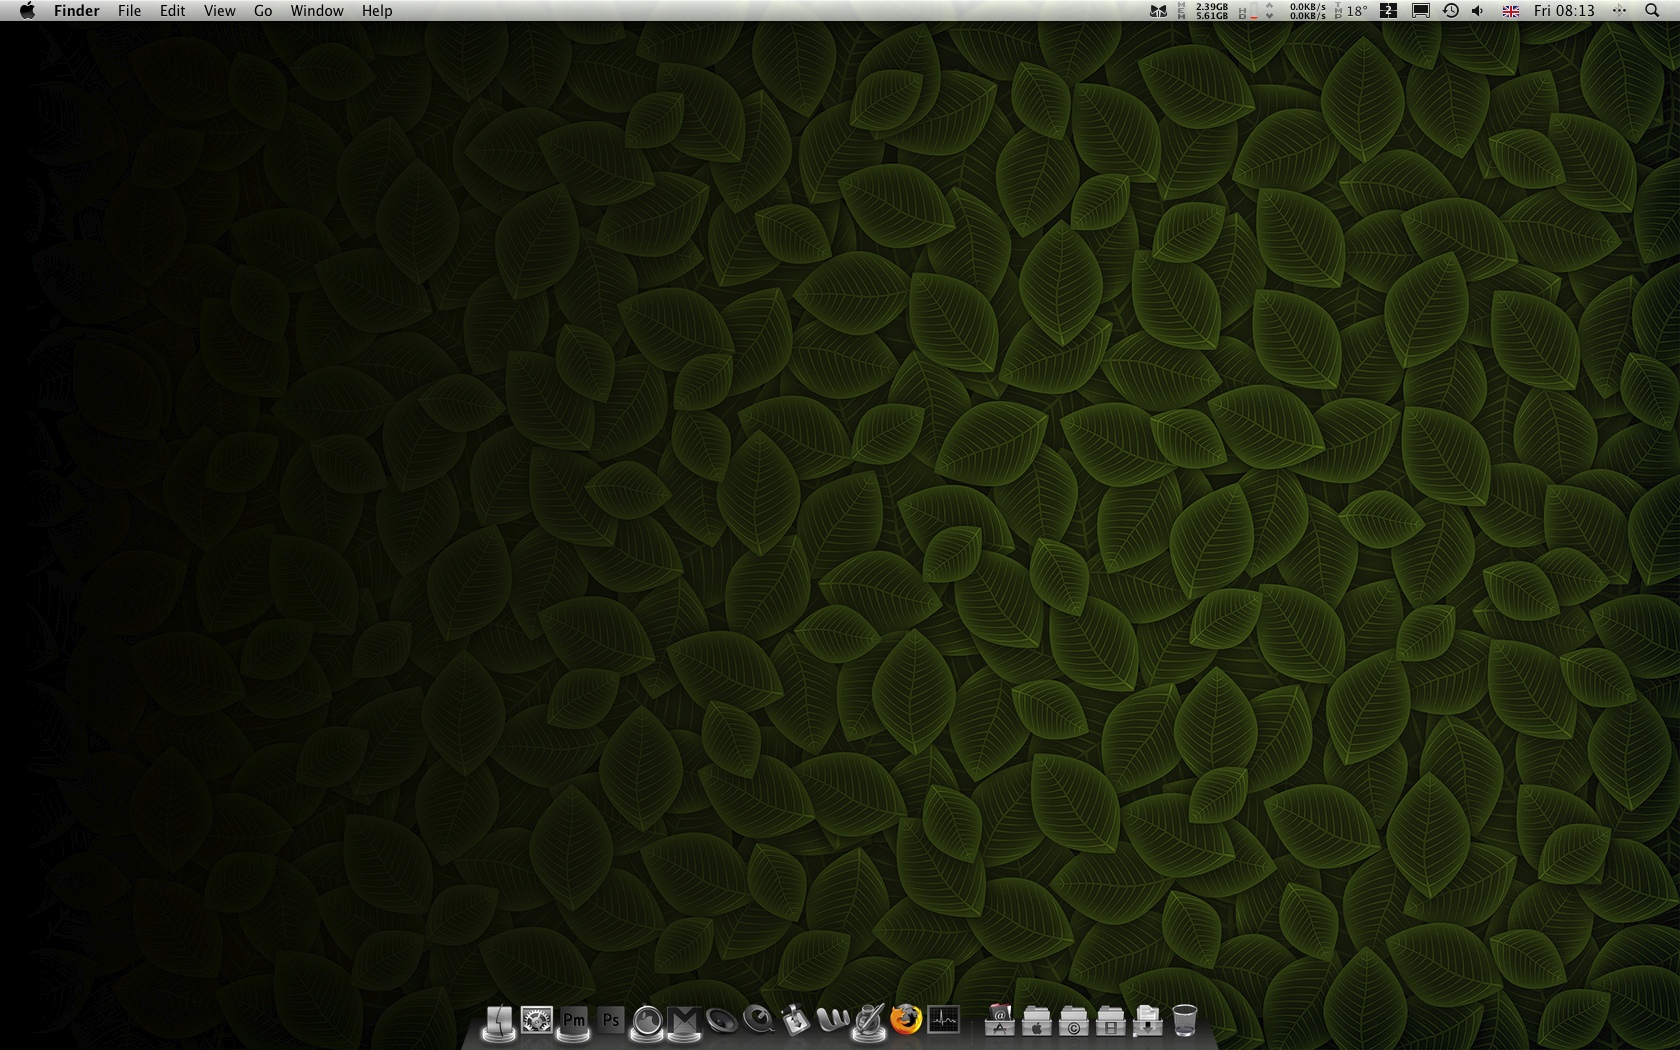Viewport: 1680px width, 1050px height.
Task: Open the Finder application menu
Action: click(77, 10)
